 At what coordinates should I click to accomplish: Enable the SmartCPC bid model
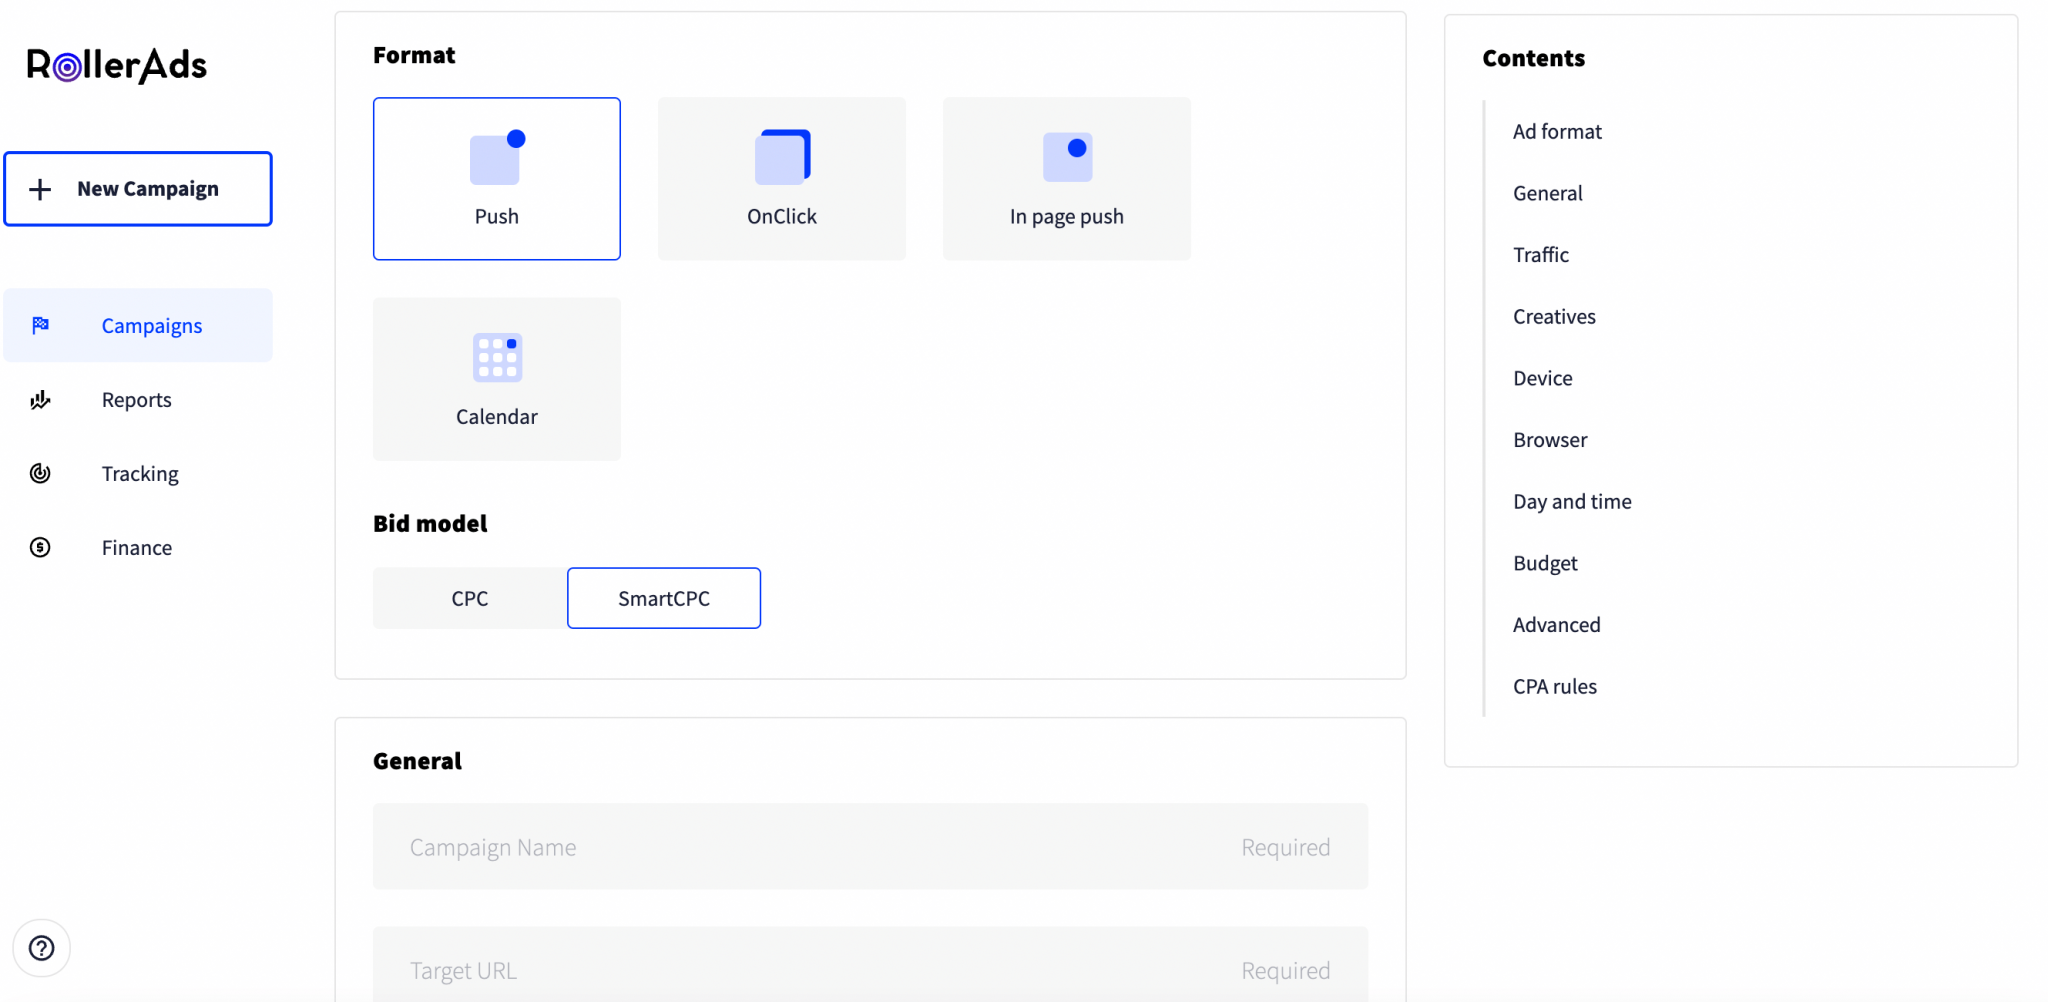664,597
